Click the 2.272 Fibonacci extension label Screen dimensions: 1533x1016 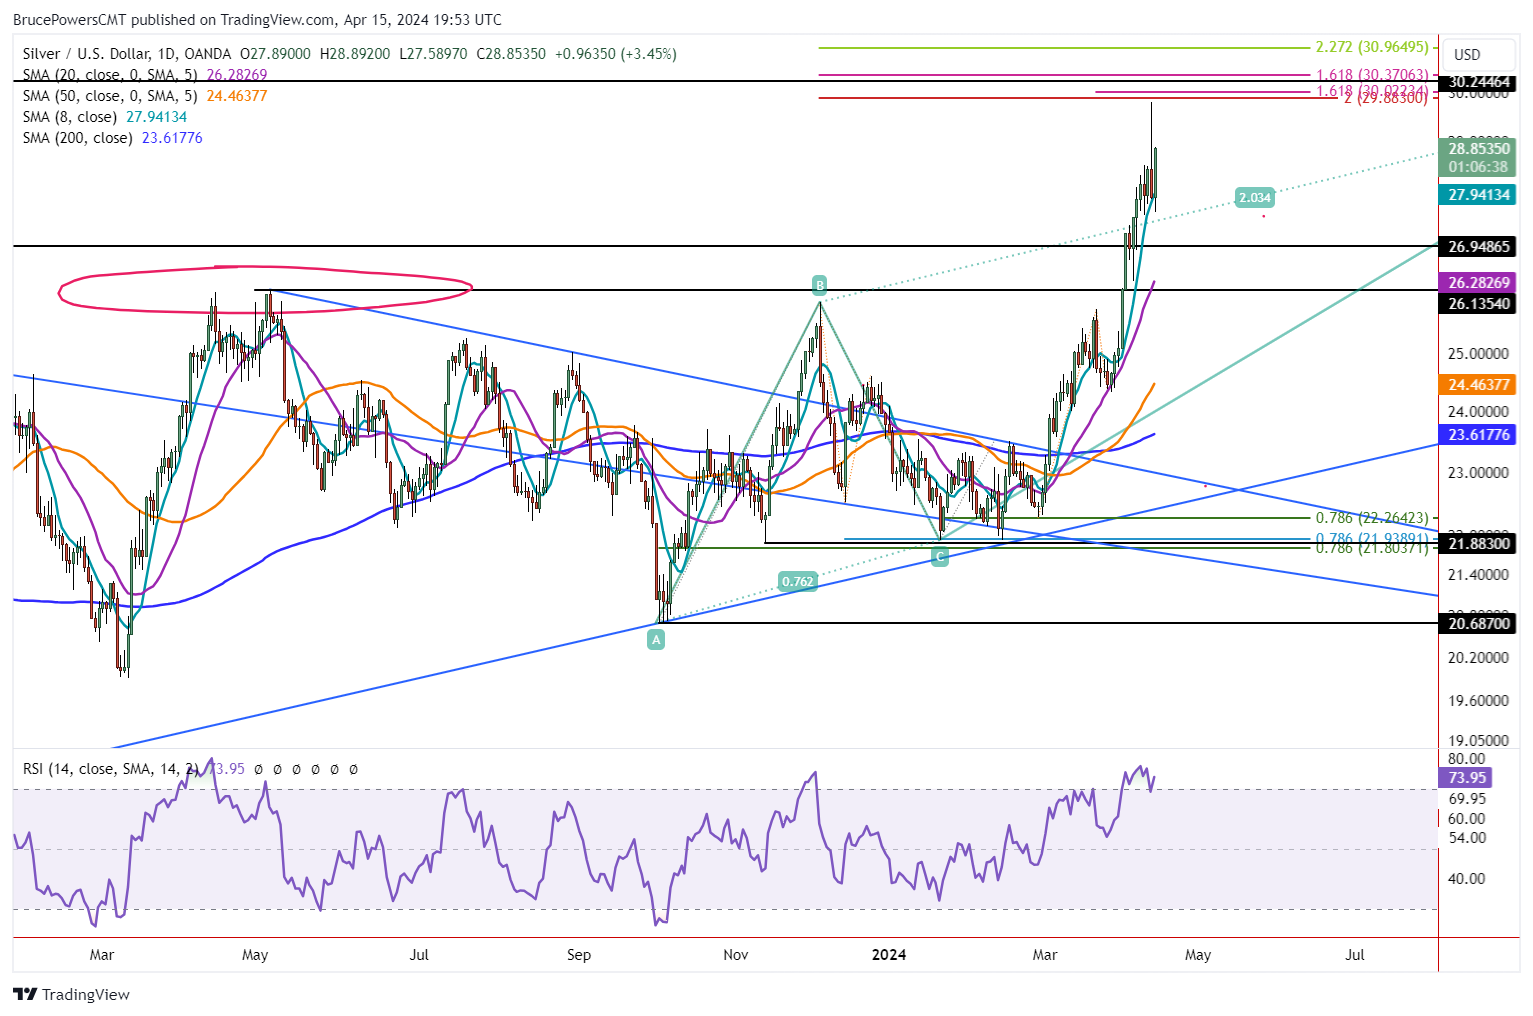point(1371,47)
